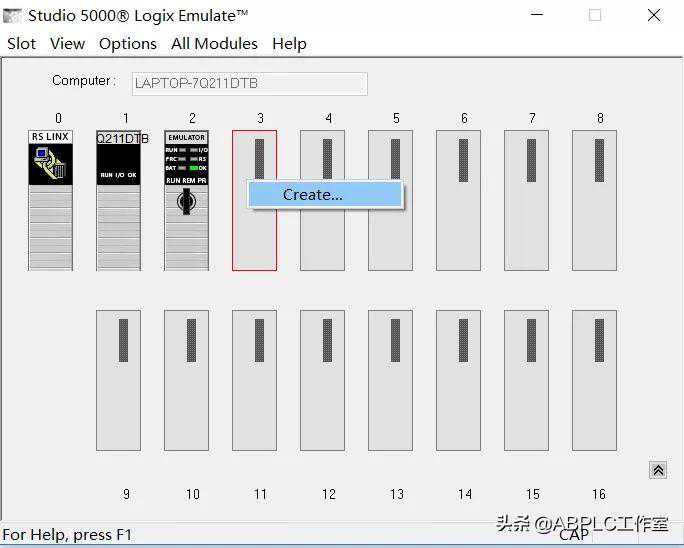The height and width of the screenshot is (548, 684).
Task: Open the Options menu
Action: (x=127, y=44)
